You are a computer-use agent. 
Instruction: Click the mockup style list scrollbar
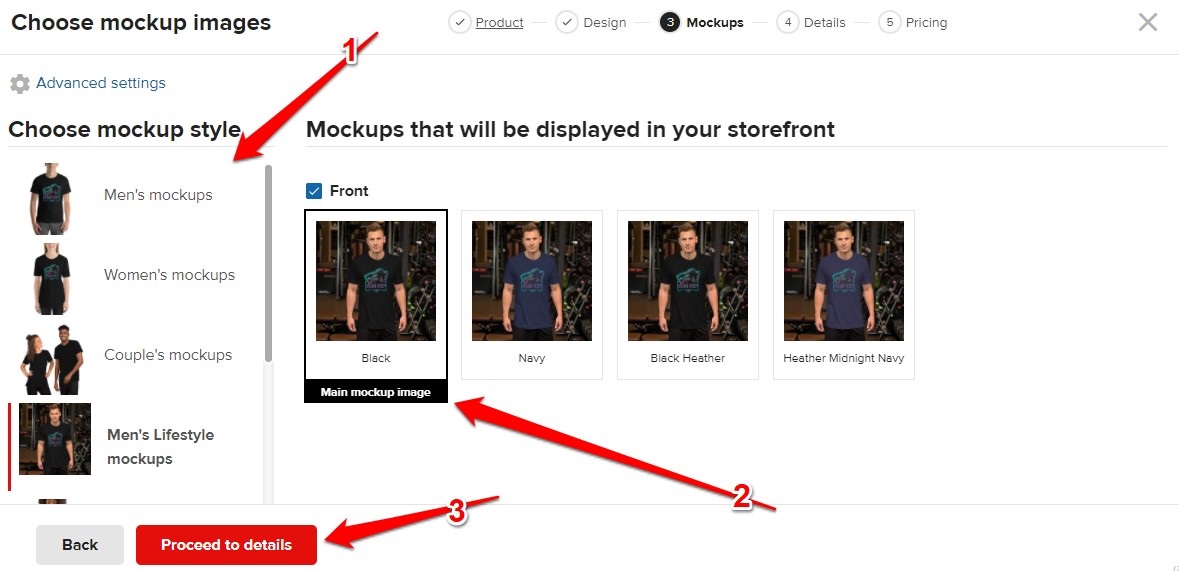pyautogui.click(x=268, y=263)
